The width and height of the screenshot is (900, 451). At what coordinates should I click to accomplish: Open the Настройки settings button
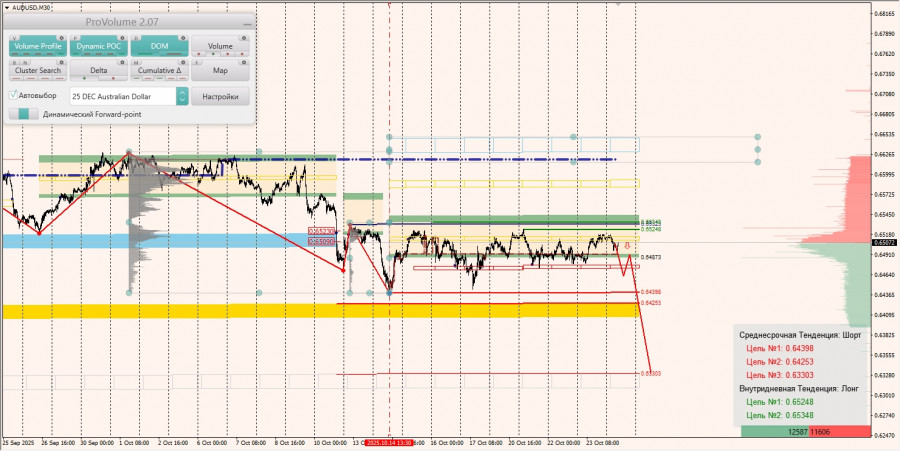(x=220, y=96)
